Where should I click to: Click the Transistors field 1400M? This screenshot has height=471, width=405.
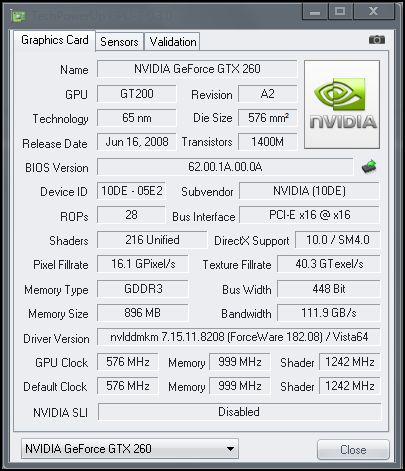tap(267, 142)
